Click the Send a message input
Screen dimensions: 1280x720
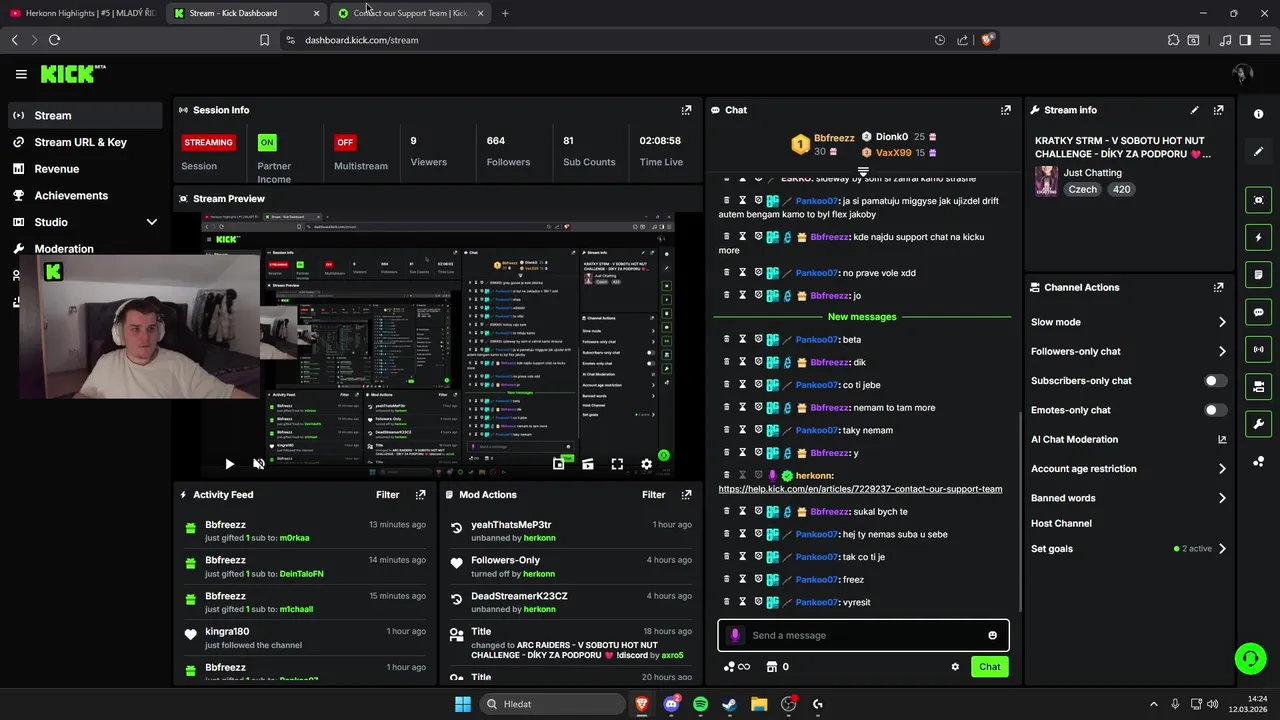pyautogui.click(x=863, y=635)
